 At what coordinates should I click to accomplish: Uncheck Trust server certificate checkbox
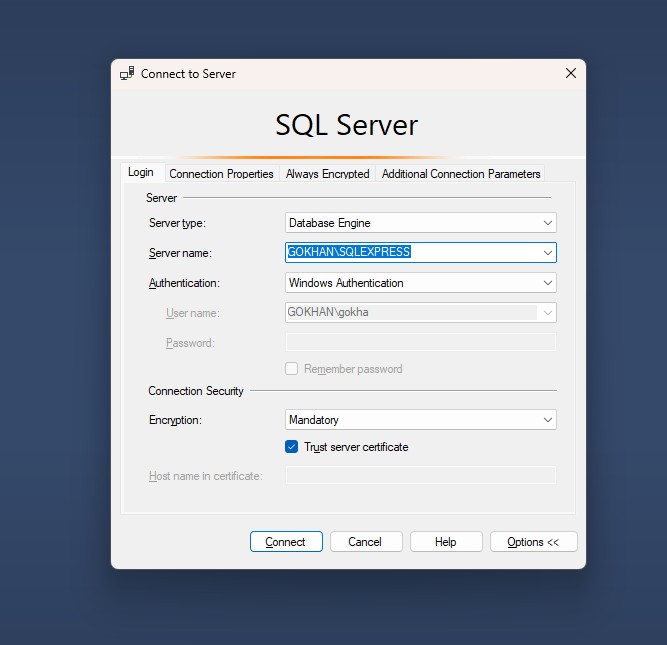(292, 447)
